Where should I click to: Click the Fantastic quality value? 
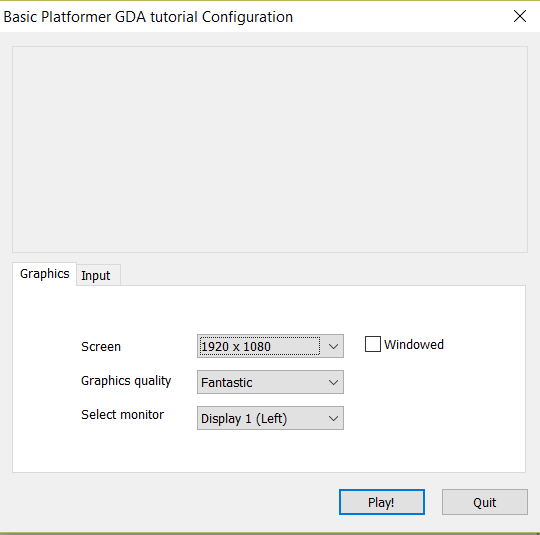coord(227,382)
